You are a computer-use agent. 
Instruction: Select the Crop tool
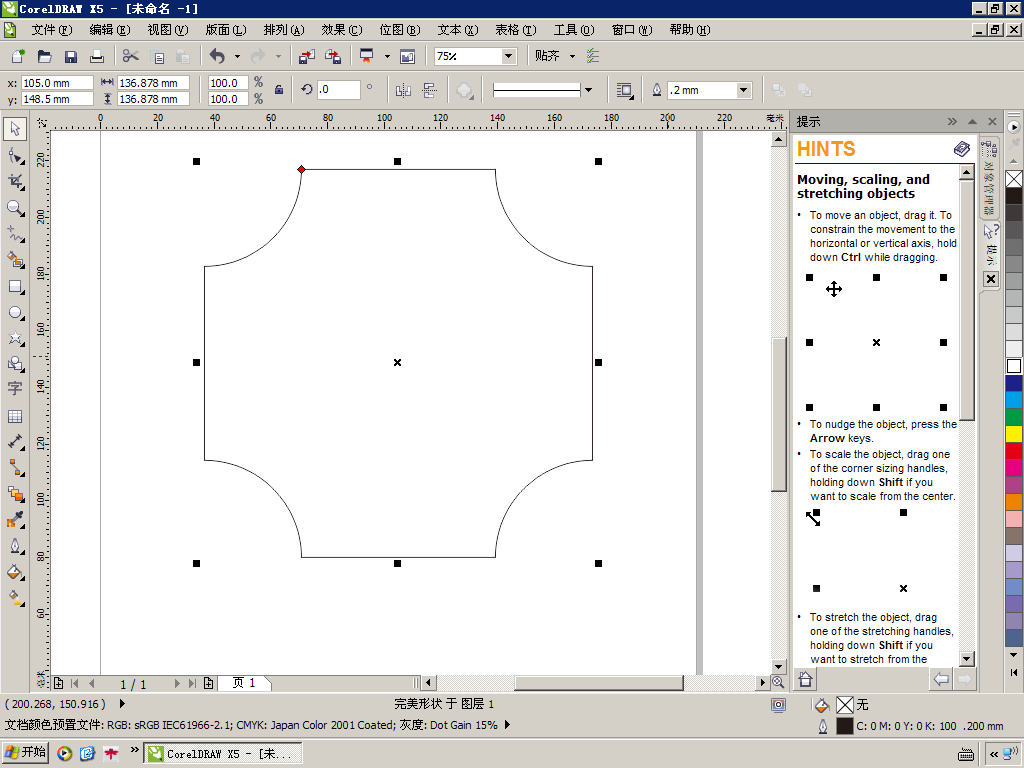[15, 181]
